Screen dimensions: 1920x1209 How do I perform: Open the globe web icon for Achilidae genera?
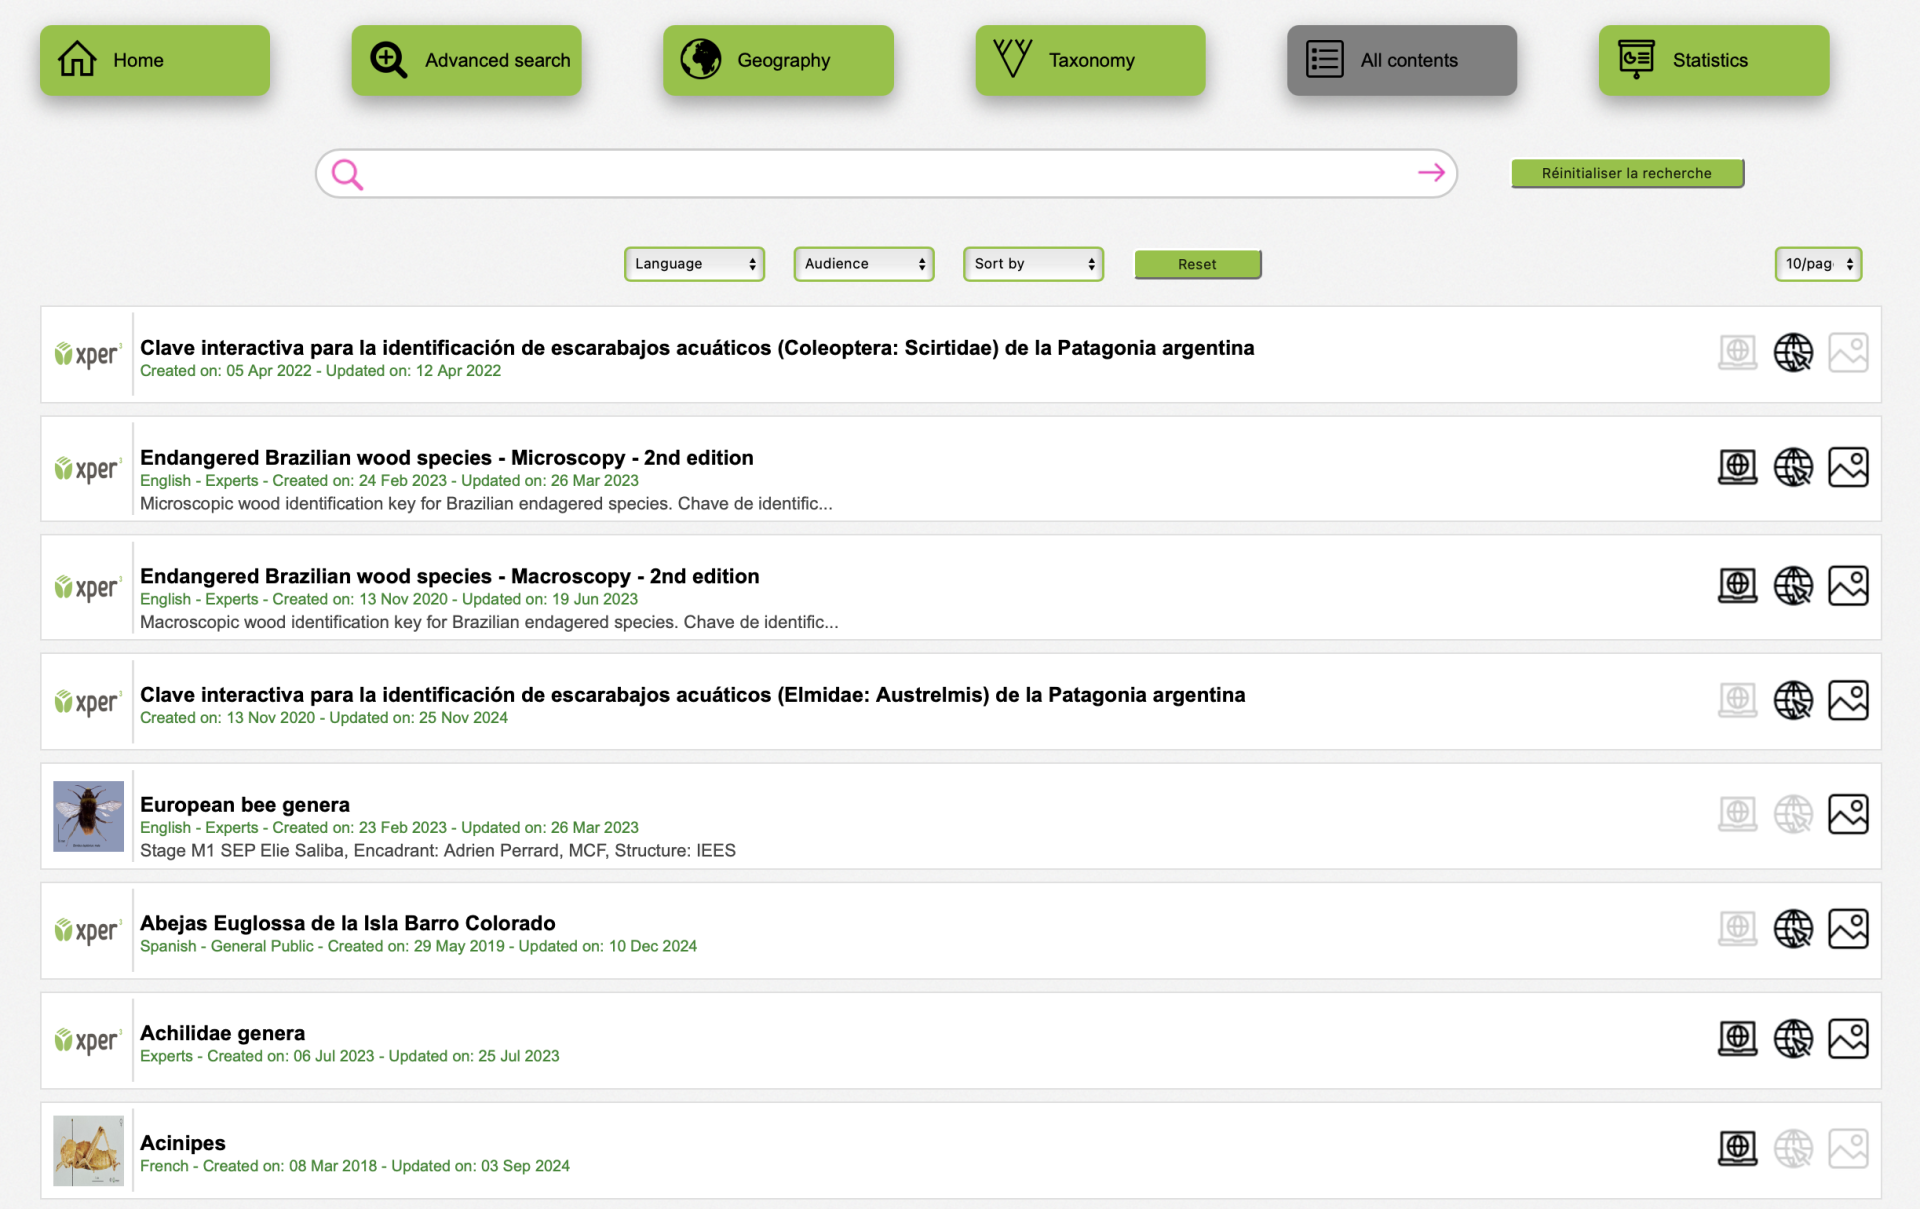point(1793,1038)
